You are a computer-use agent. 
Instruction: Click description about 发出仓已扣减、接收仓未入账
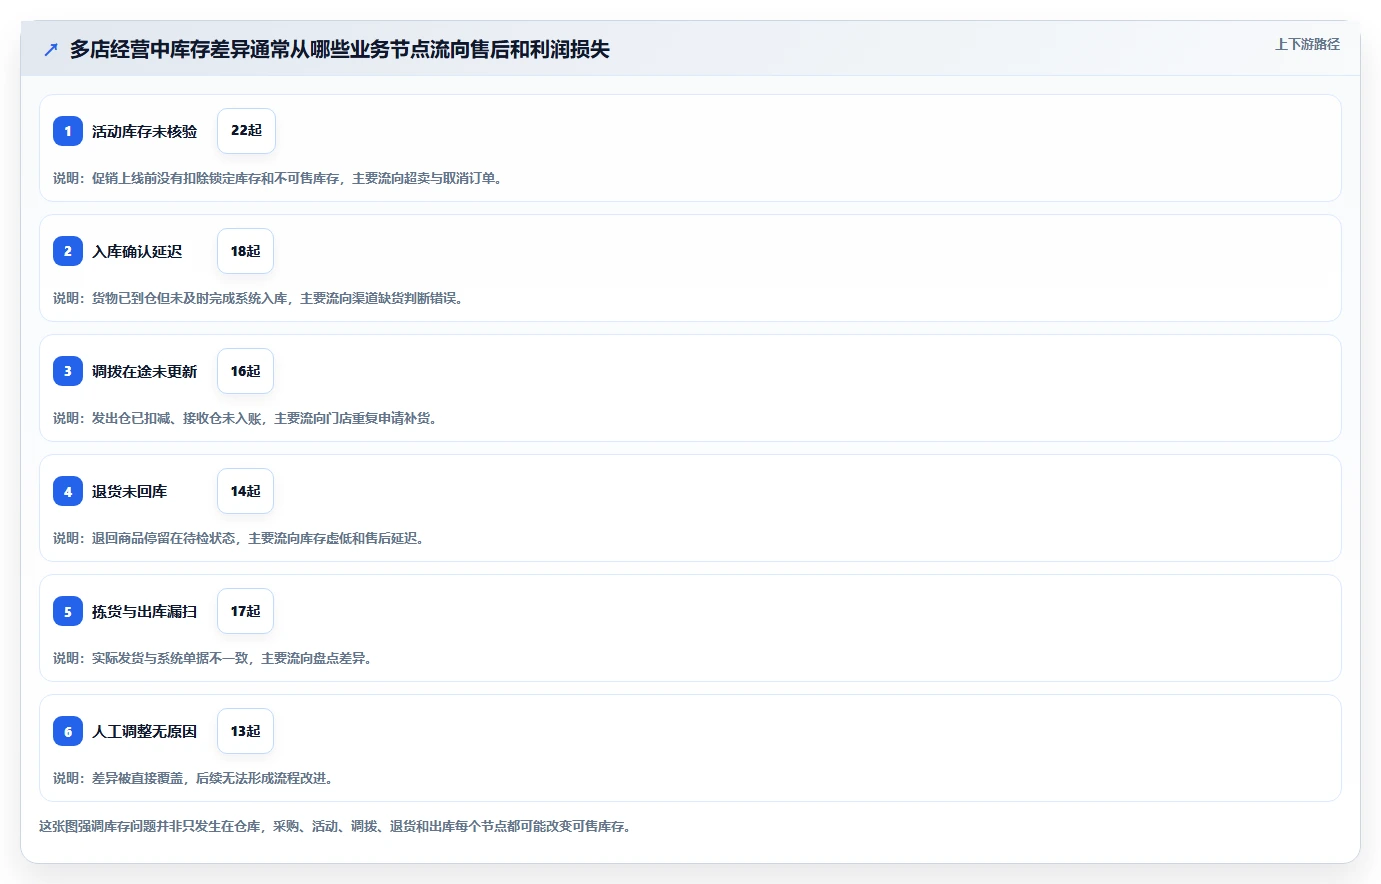(x=248, y=418)
